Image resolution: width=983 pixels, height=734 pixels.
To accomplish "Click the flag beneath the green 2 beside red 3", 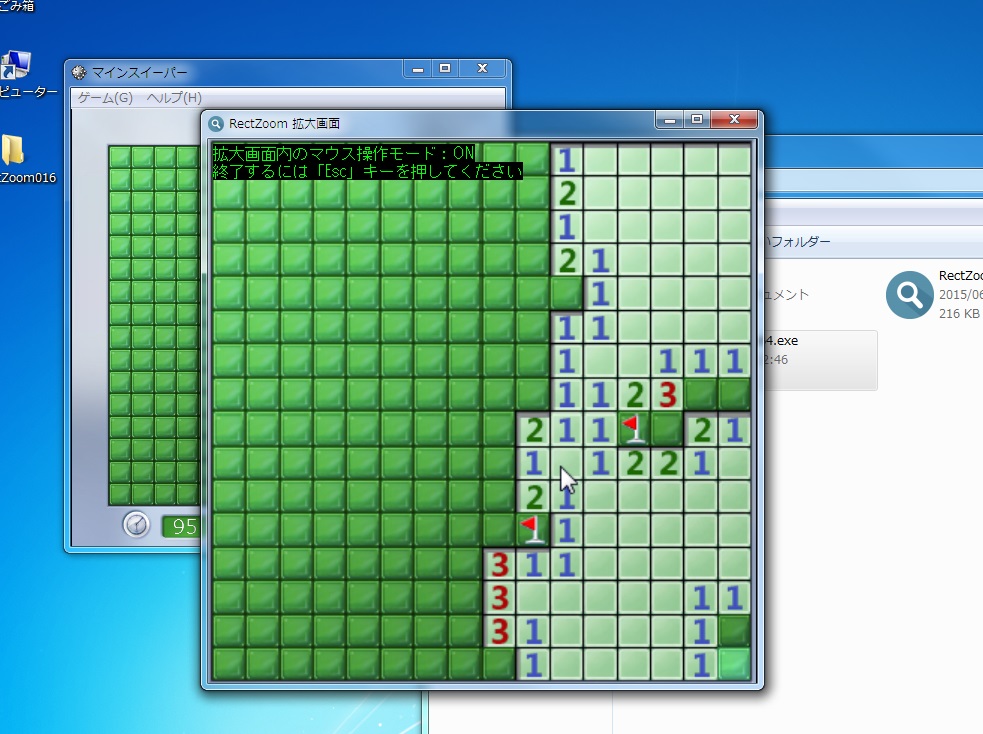I will click(634, 429).
